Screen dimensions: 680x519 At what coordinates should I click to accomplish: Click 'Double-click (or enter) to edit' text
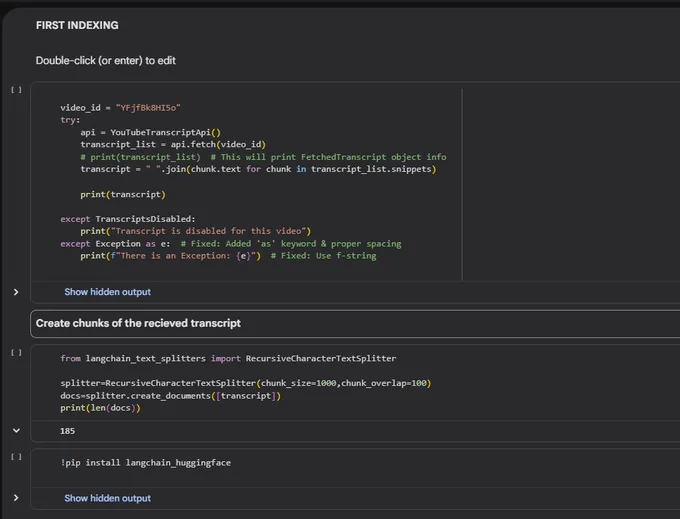pyautogui.click(x=105, y=61)
